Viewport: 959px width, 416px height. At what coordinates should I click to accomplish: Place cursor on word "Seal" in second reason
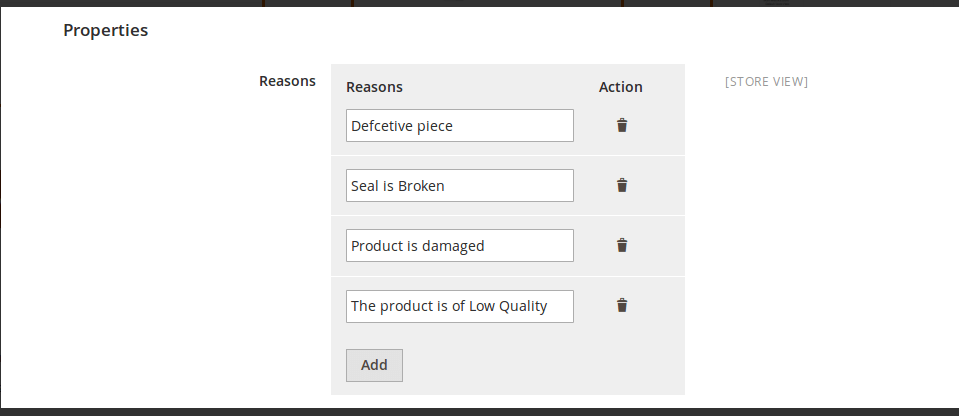(365, 186)
